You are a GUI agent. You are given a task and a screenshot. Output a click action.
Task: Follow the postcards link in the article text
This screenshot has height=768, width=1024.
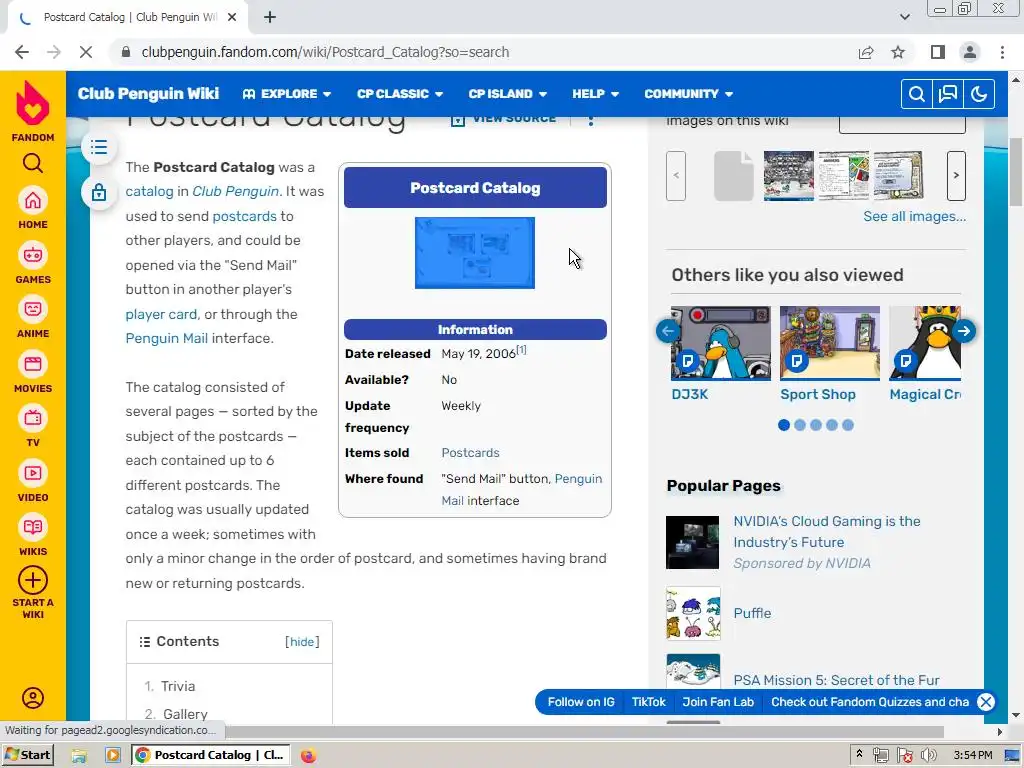(244, 216)
